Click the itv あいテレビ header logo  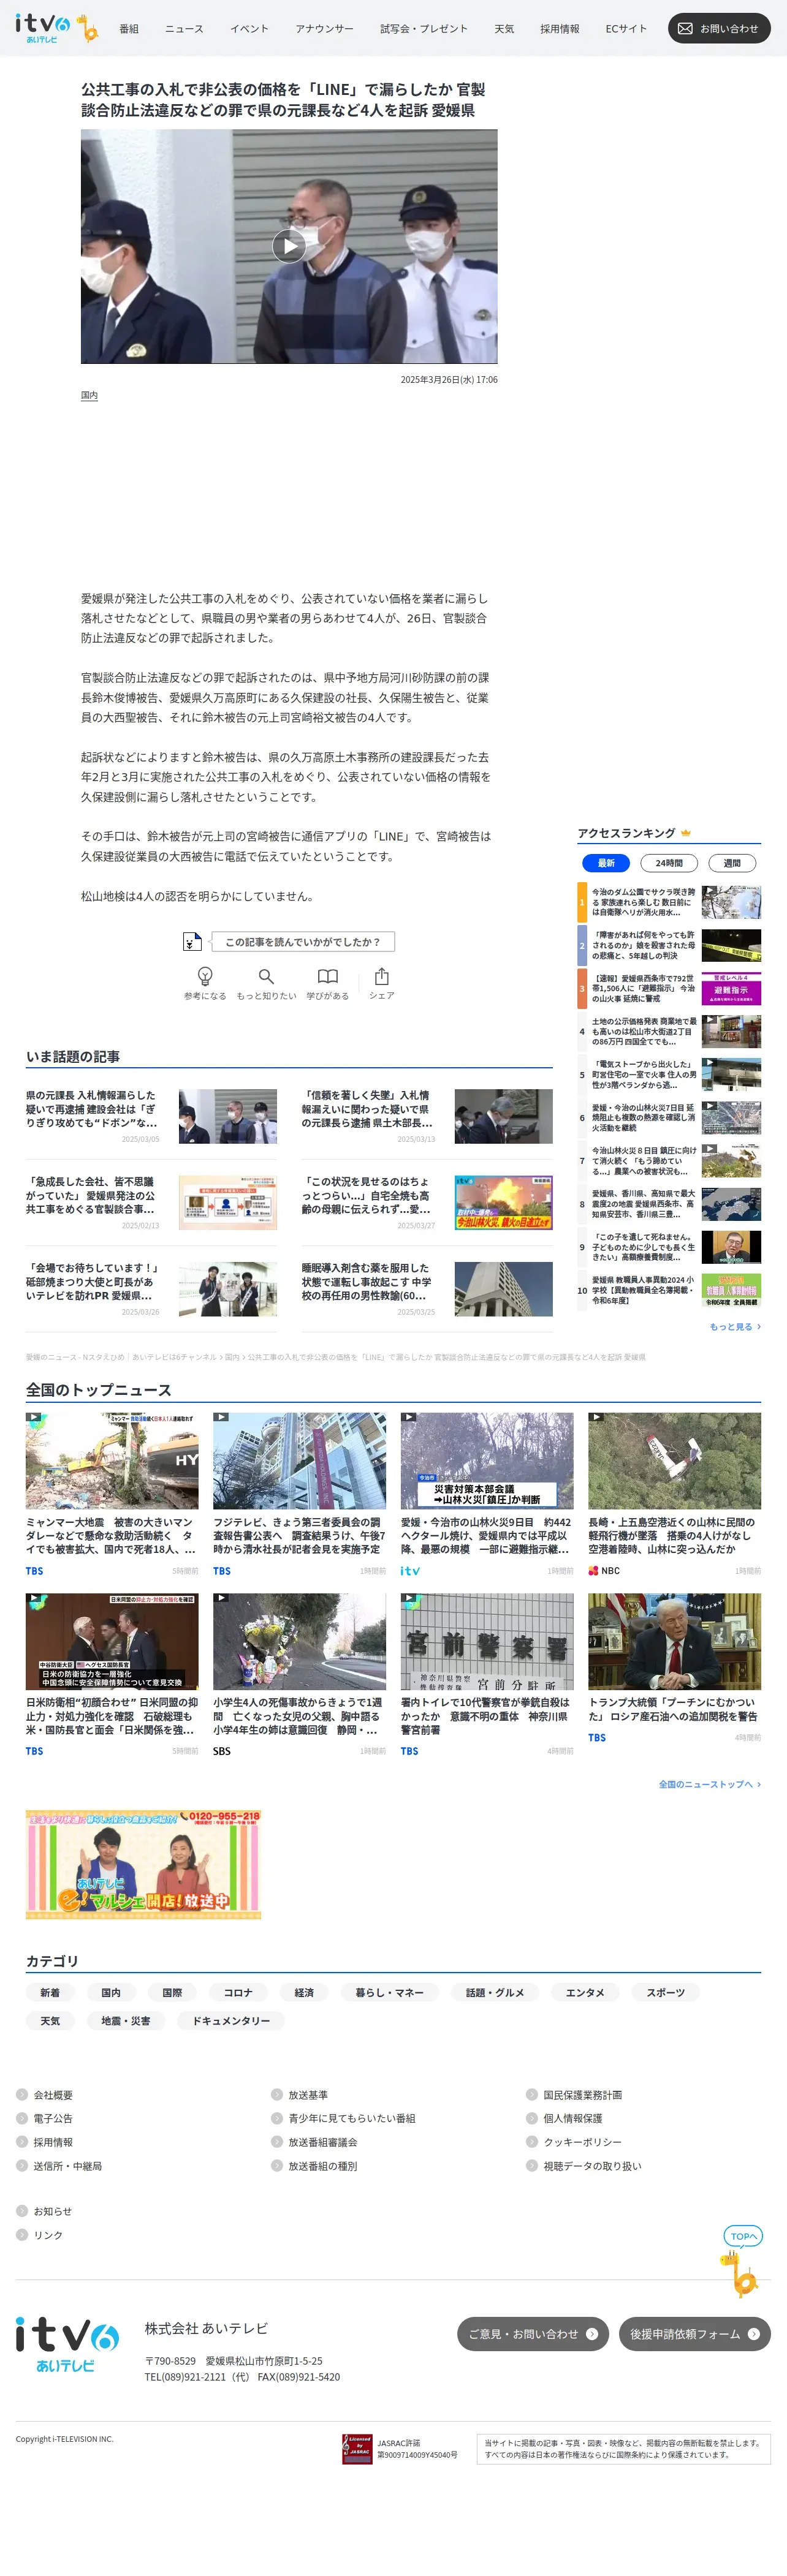tap(56, 28)
